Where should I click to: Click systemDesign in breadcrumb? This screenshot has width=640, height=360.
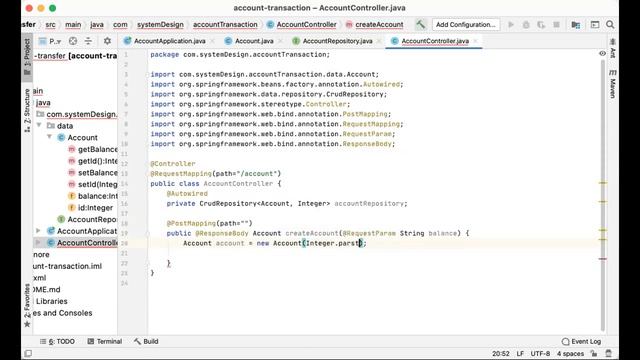pos(160,24)
